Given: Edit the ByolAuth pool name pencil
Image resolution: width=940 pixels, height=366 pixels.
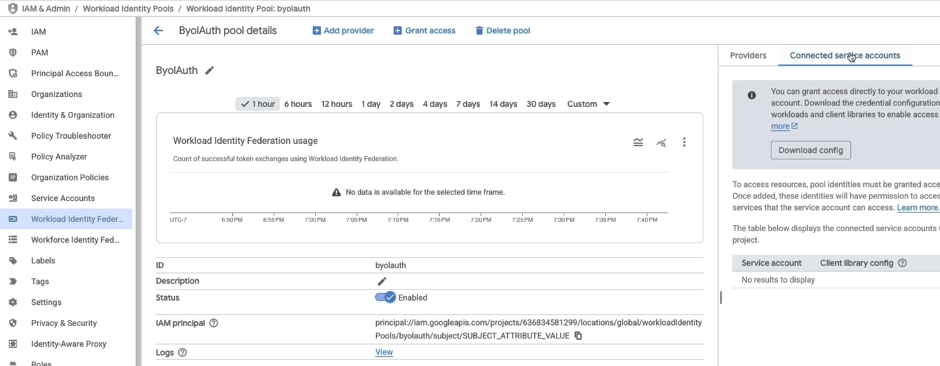Looking at the screenshot, I should (x=209, y=71).
